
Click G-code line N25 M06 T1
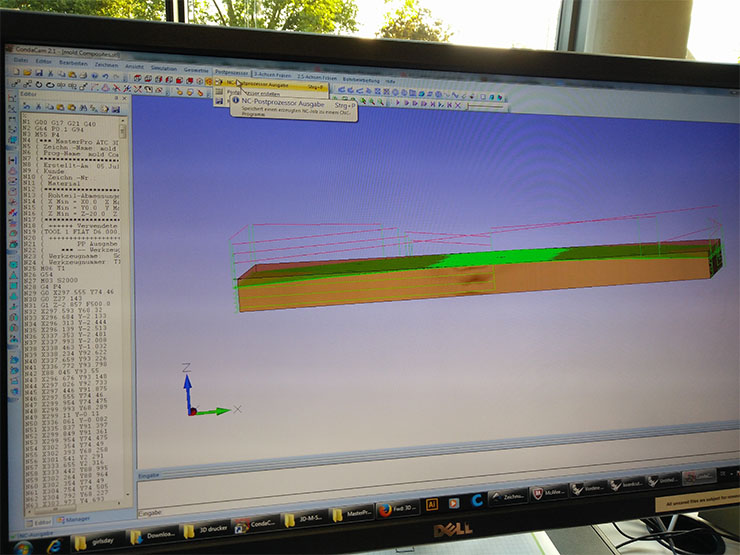(x=46, y=268)
